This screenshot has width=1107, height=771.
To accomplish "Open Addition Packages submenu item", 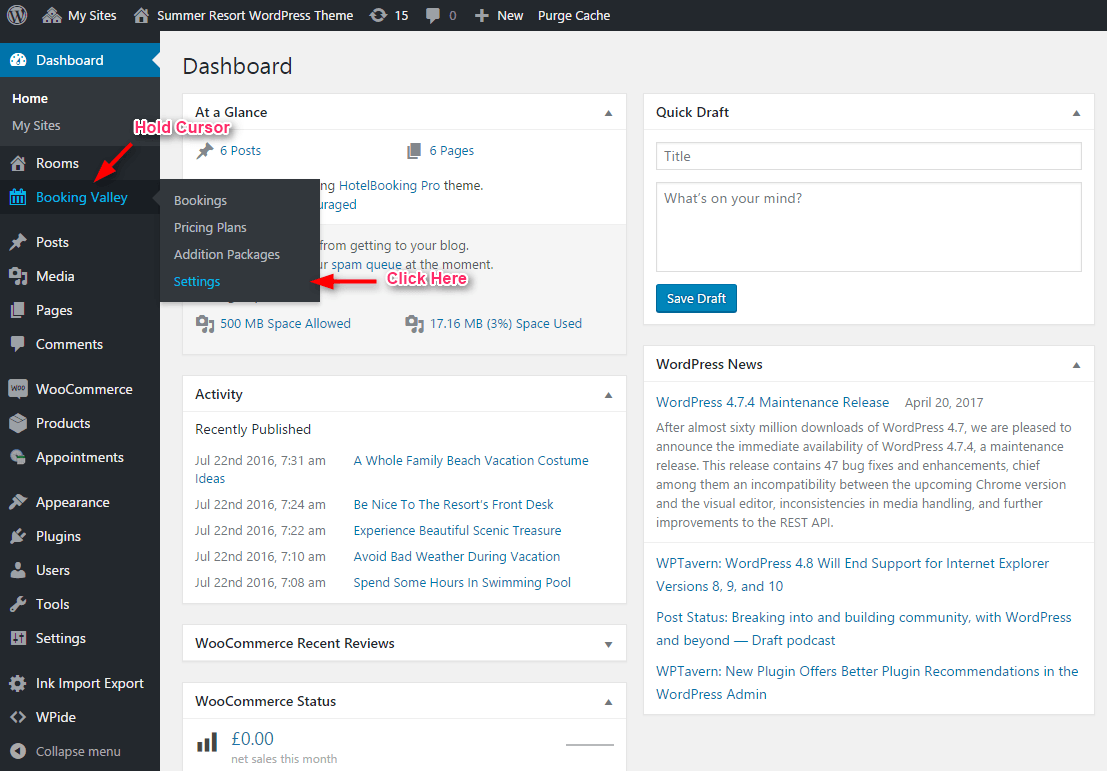I will tap(227, 254).
